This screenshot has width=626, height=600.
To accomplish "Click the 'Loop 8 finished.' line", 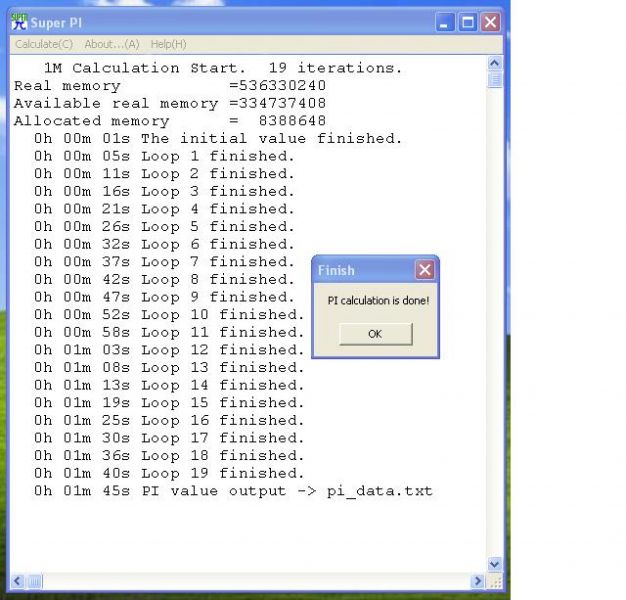I will tap(164, 279).
